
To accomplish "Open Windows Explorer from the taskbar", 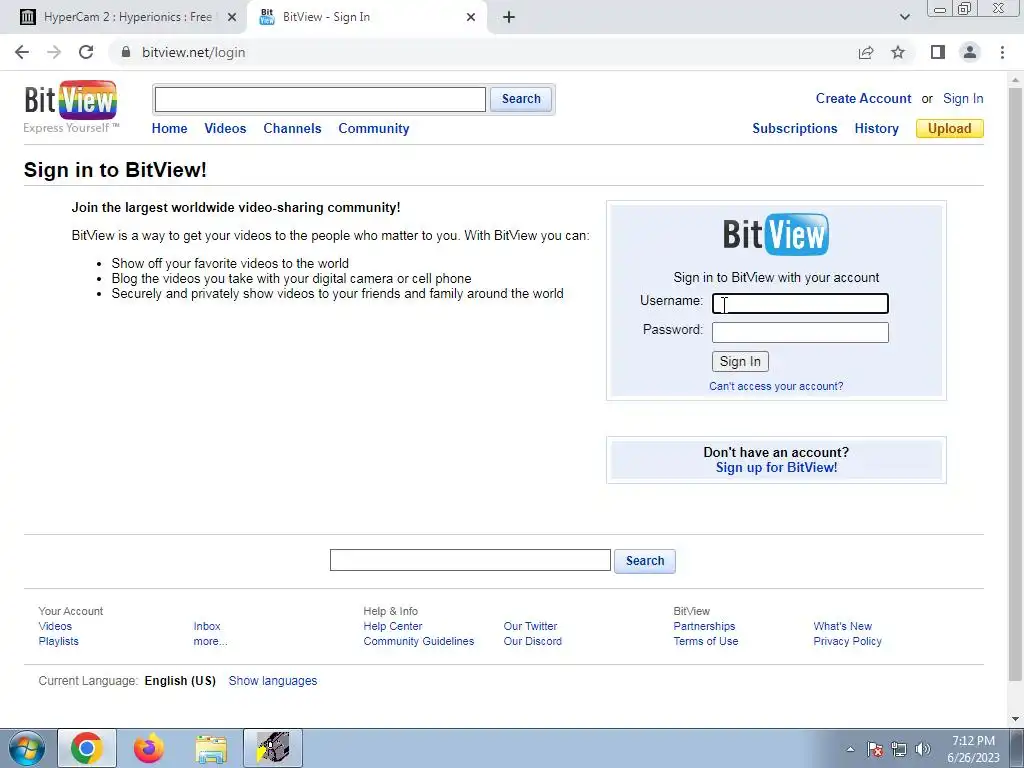I will point(211,748).
